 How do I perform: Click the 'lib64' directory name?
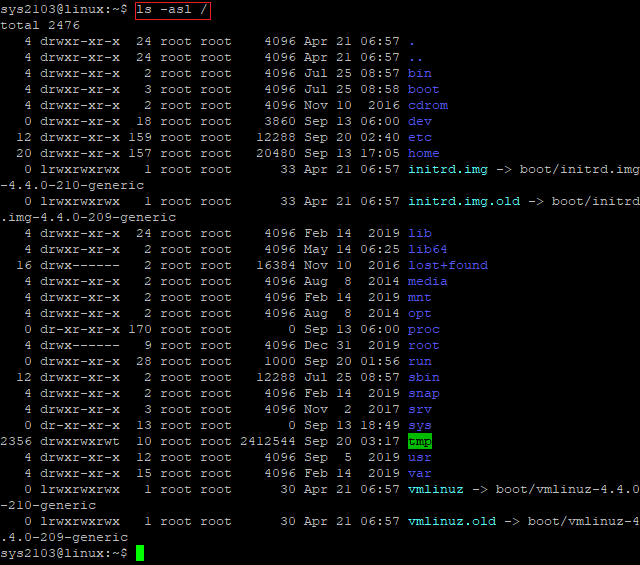click(428, 249)
